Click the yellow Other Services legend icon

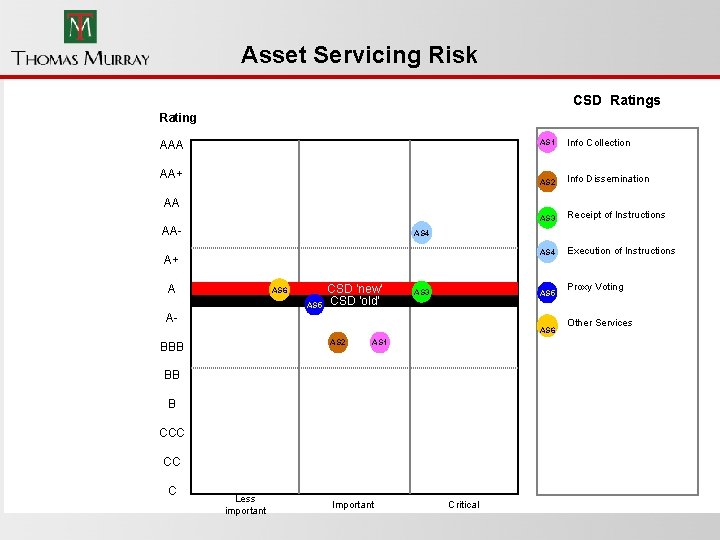click(x=547, y=326)
